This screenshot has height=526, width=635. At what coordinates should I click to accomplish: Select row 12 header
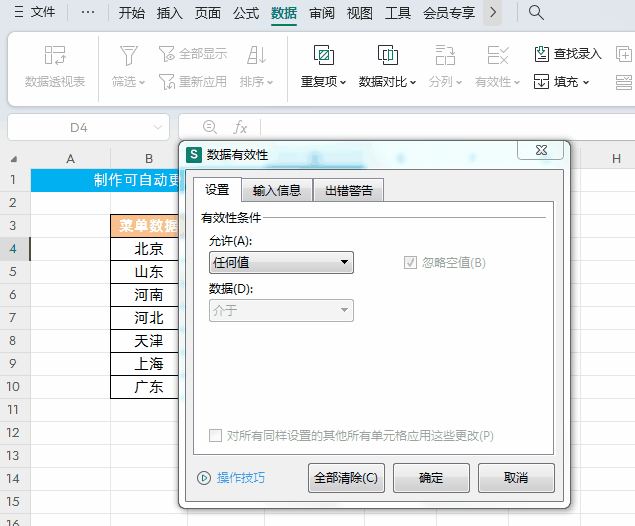pyautogui.click(x=13, y=432)
